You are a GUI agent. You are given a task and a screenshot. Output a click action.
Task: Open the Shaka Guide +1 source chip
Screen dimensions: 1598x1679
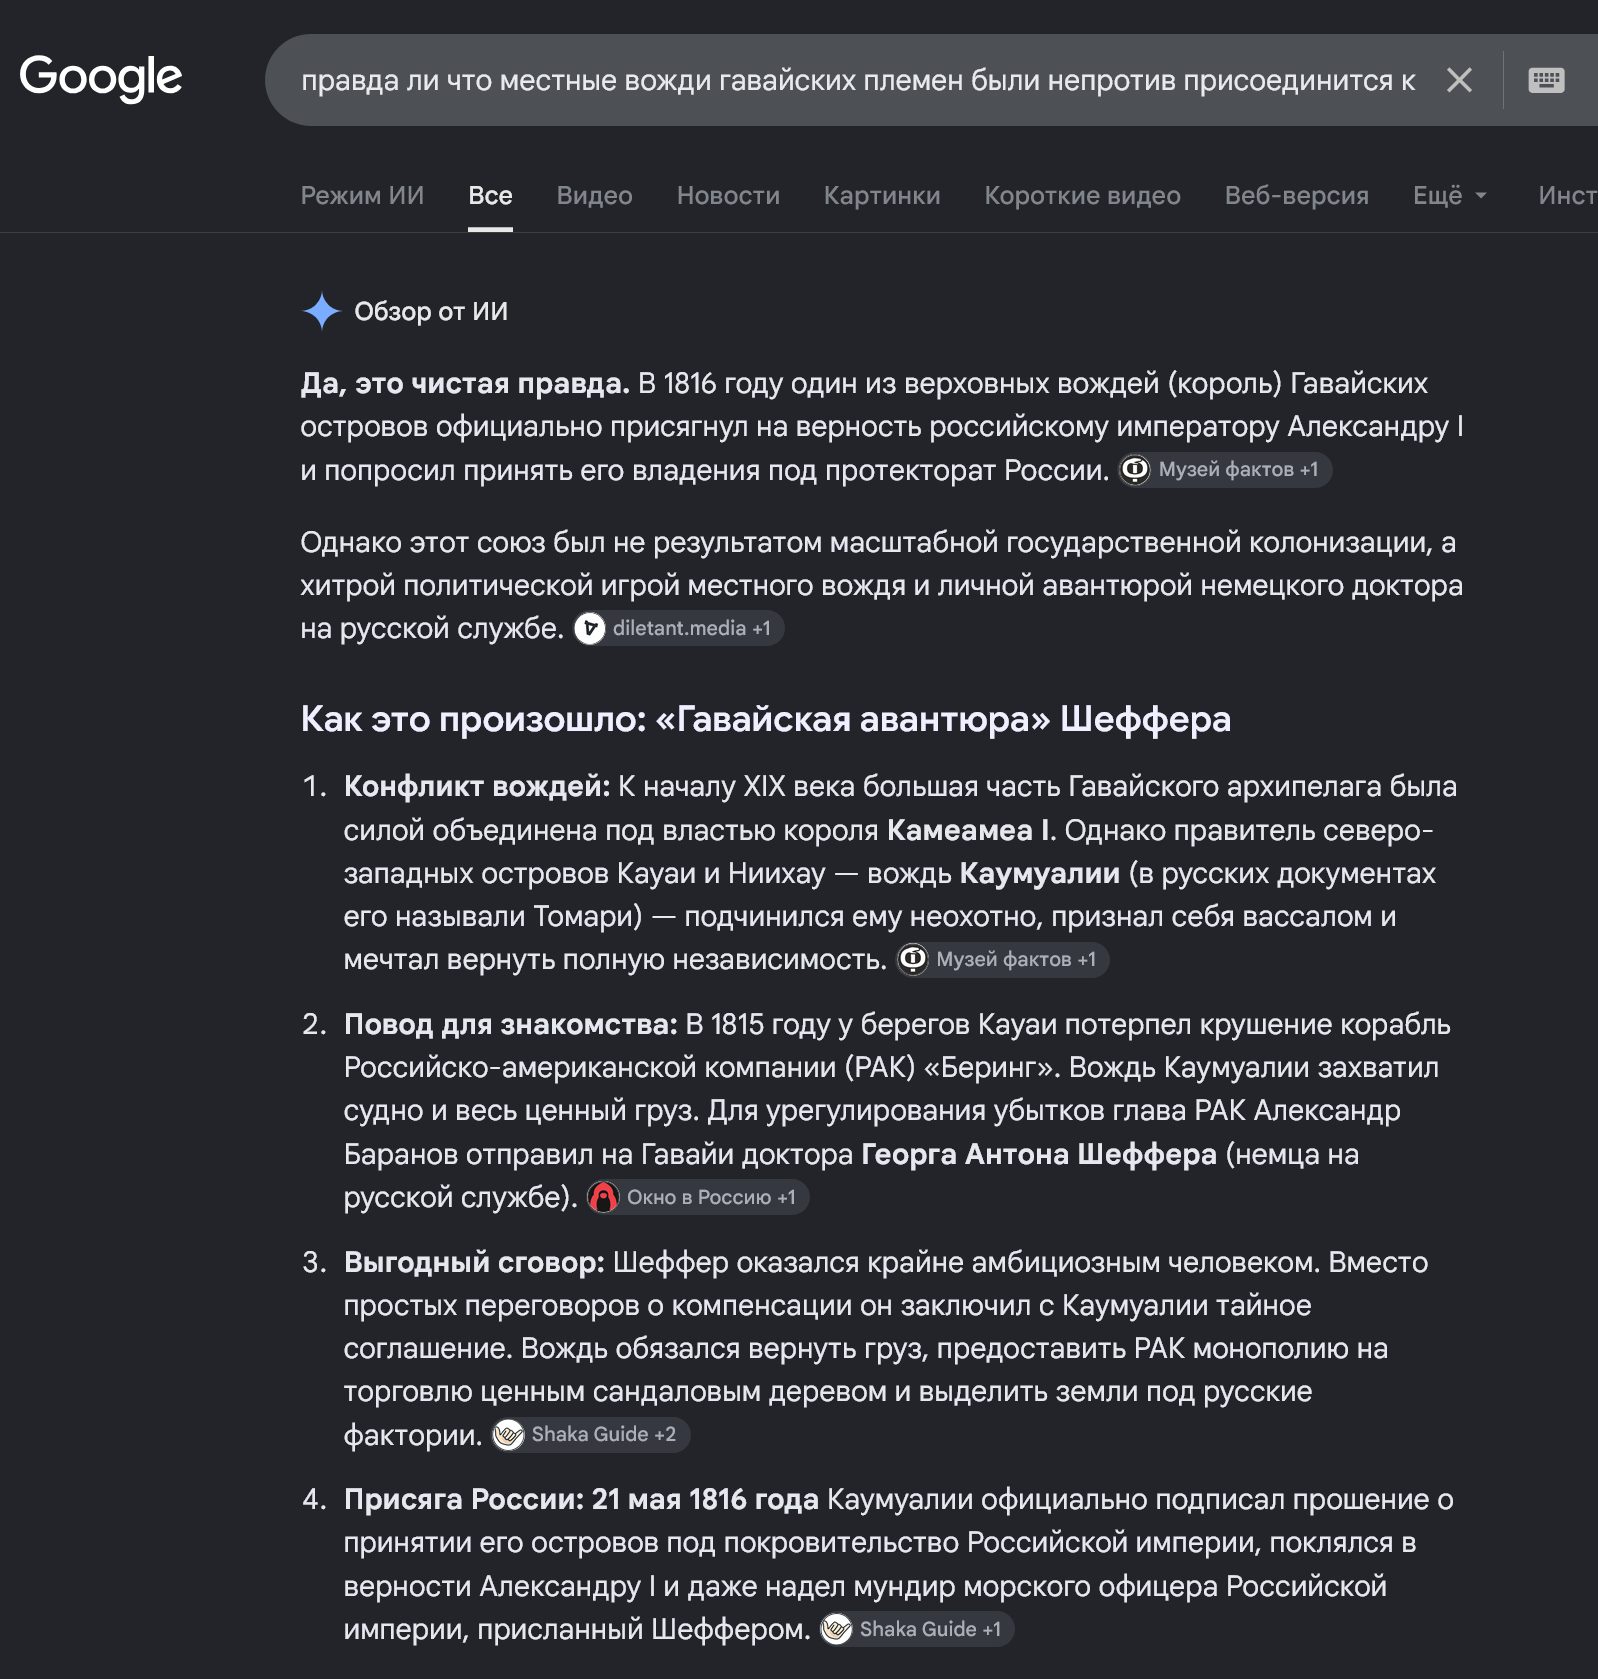coord(917,1629)
